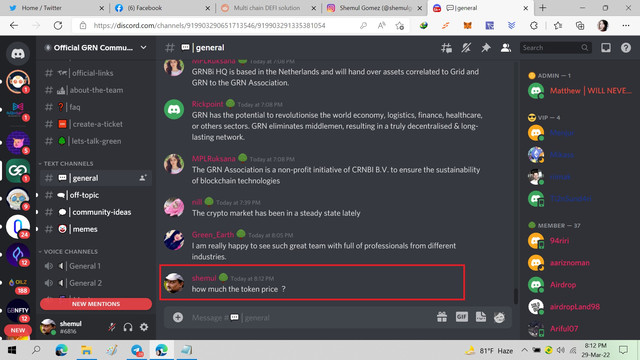The width and height of the screenshot is (640, 360).
Task: Open the Threads icon in channel header
Action: [x=446, y=48]
